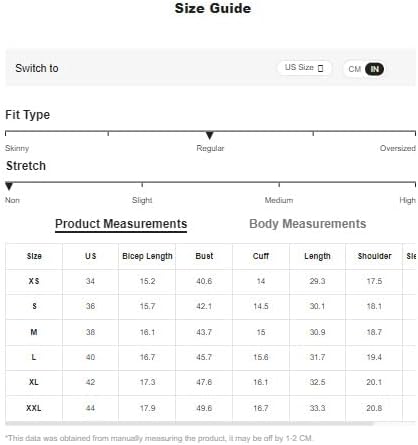
Task: Click the Fit Type marker triangle
Action: (209, 135)
